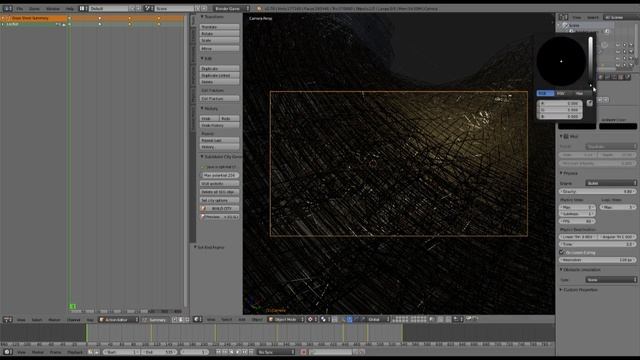The width and height of the screenshot is (640, 360).
Task: Open the No Sync playback dropdown
Action: click(x=276, y=352)
